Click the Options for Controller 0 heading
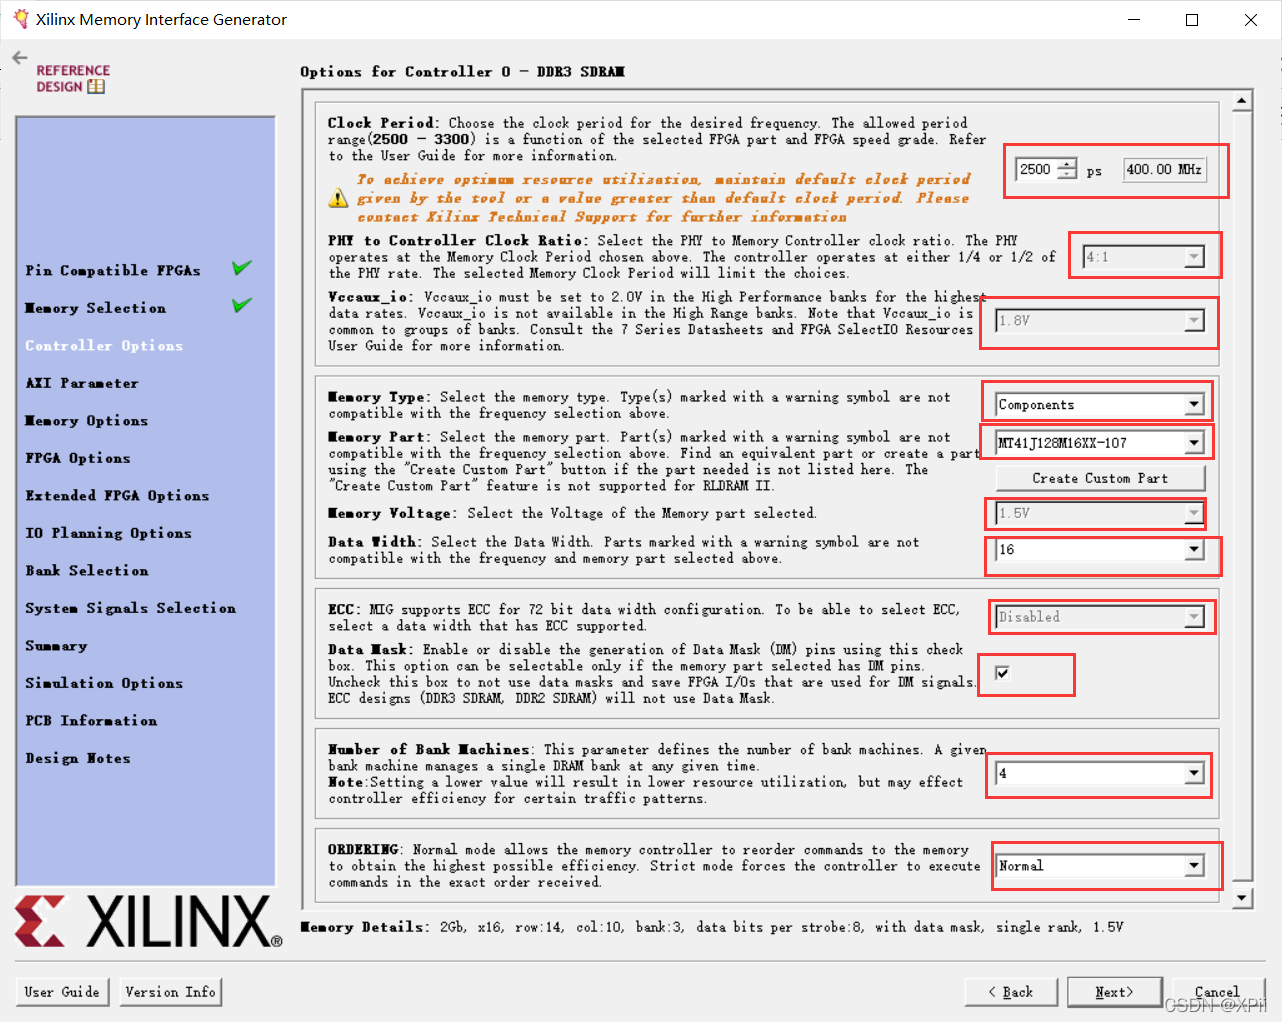 [x=462, y=72]
